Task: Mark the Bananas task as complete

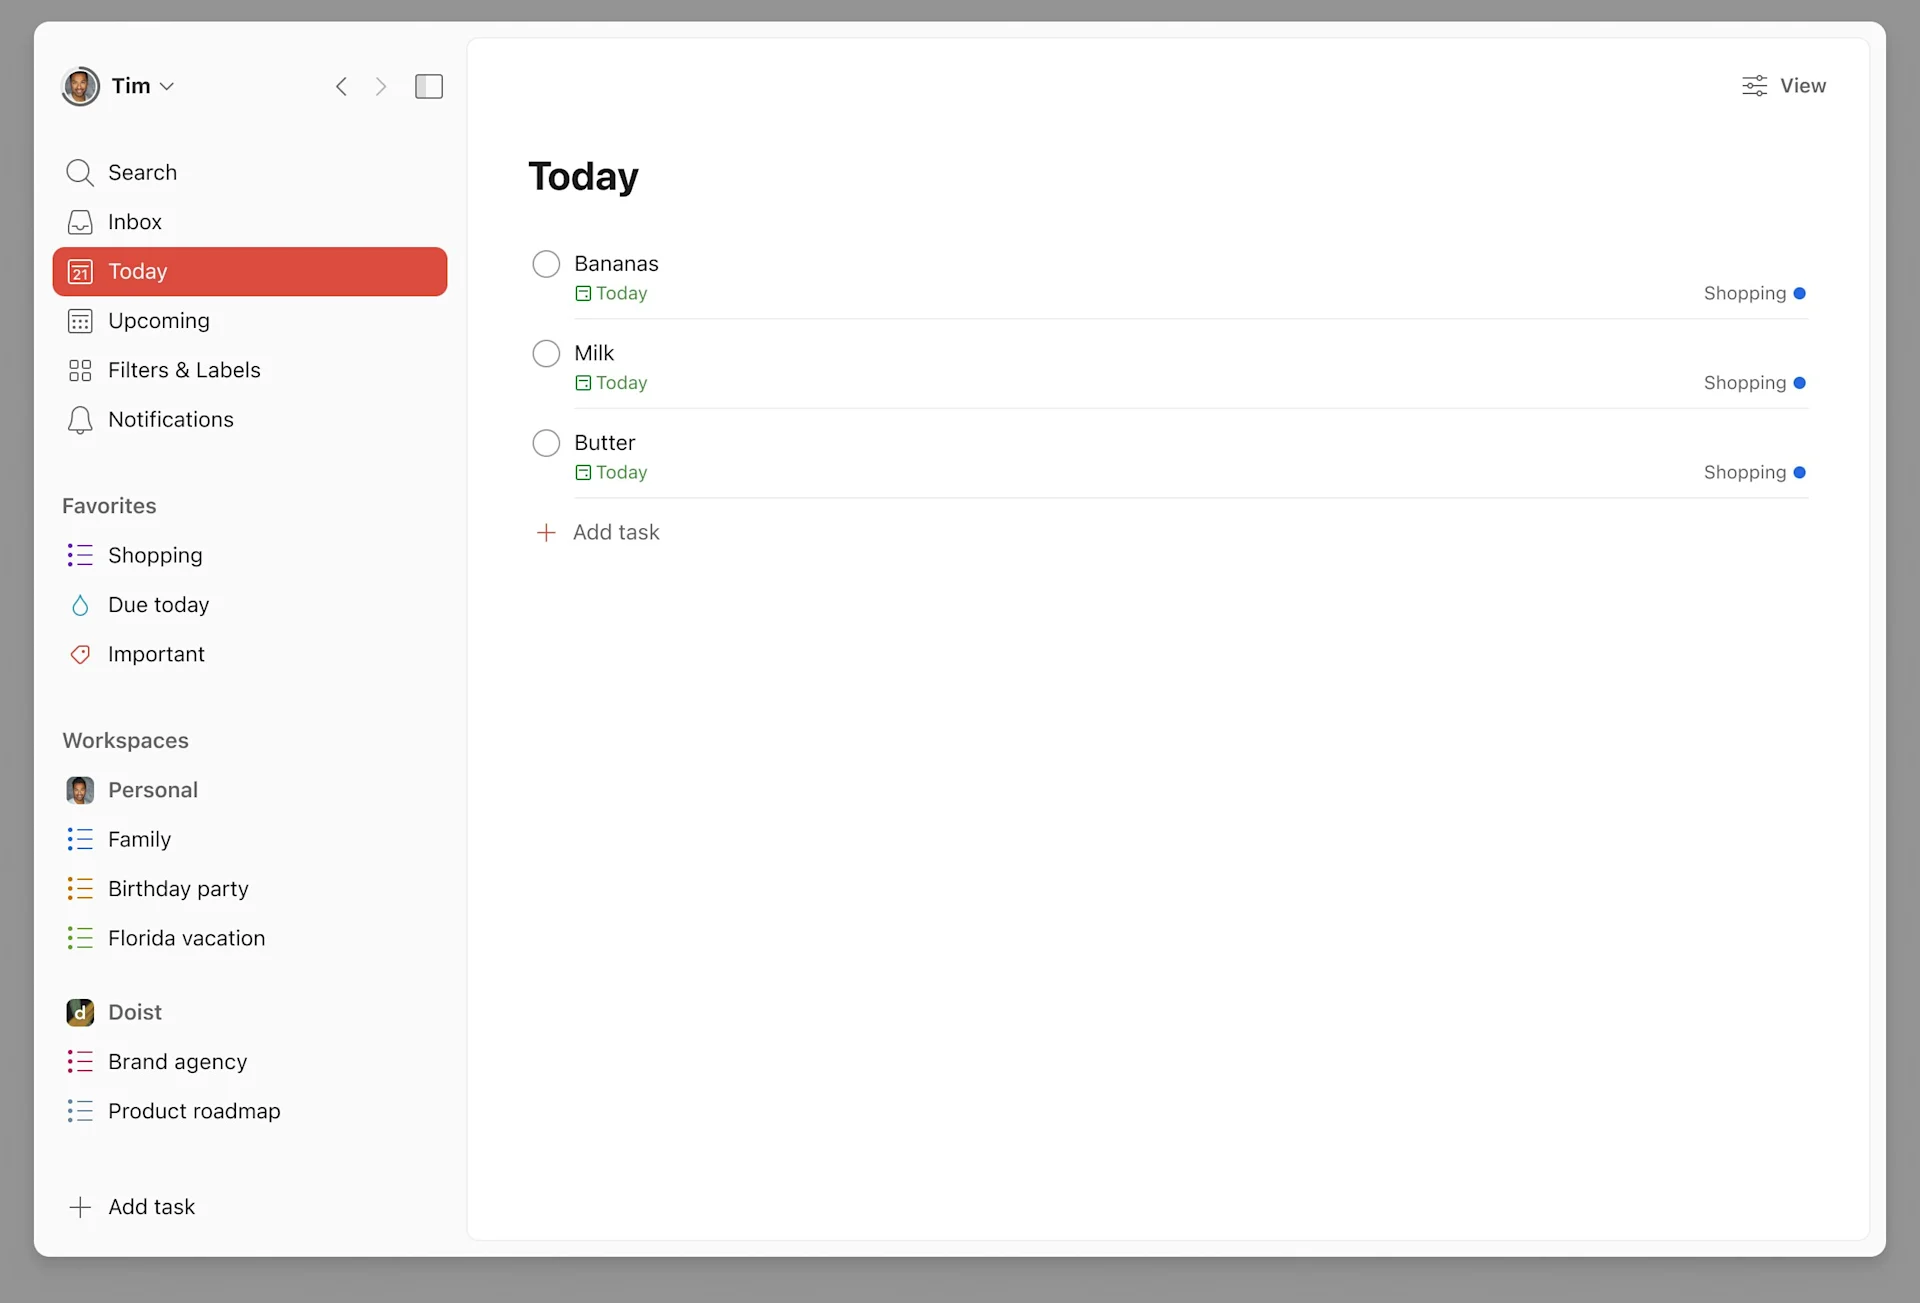Action: pyautogui.click(x=546, y=263)
